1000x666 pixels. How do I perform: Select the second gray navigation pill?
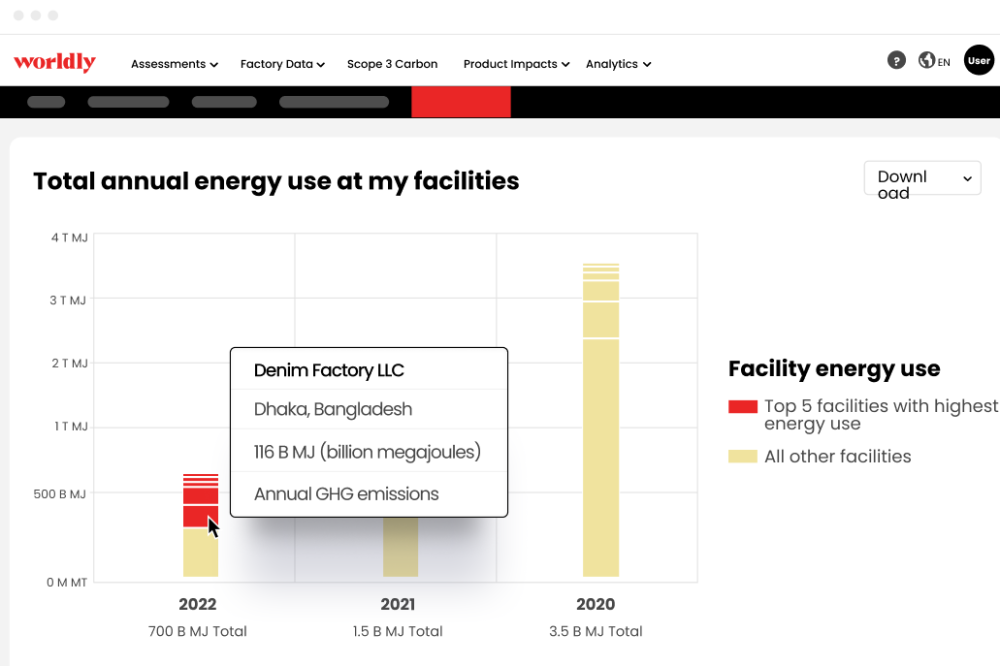click(128, 102)
